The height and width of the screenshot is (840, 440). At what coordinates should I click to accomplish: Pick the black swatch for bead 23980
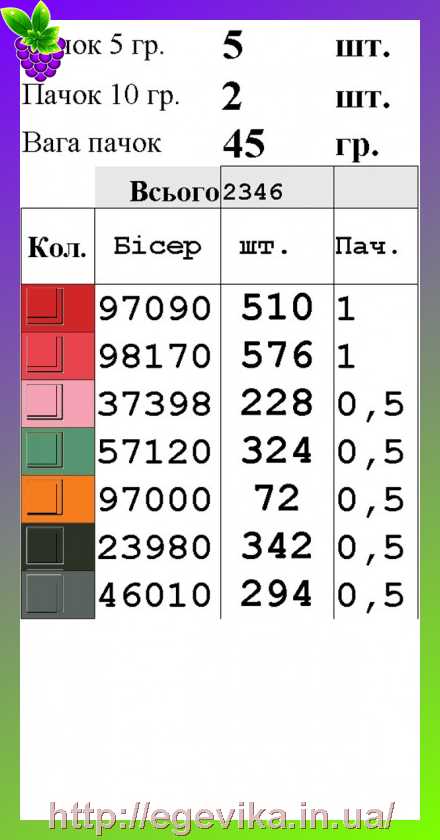pyautogui.click(x=58, y=546)
